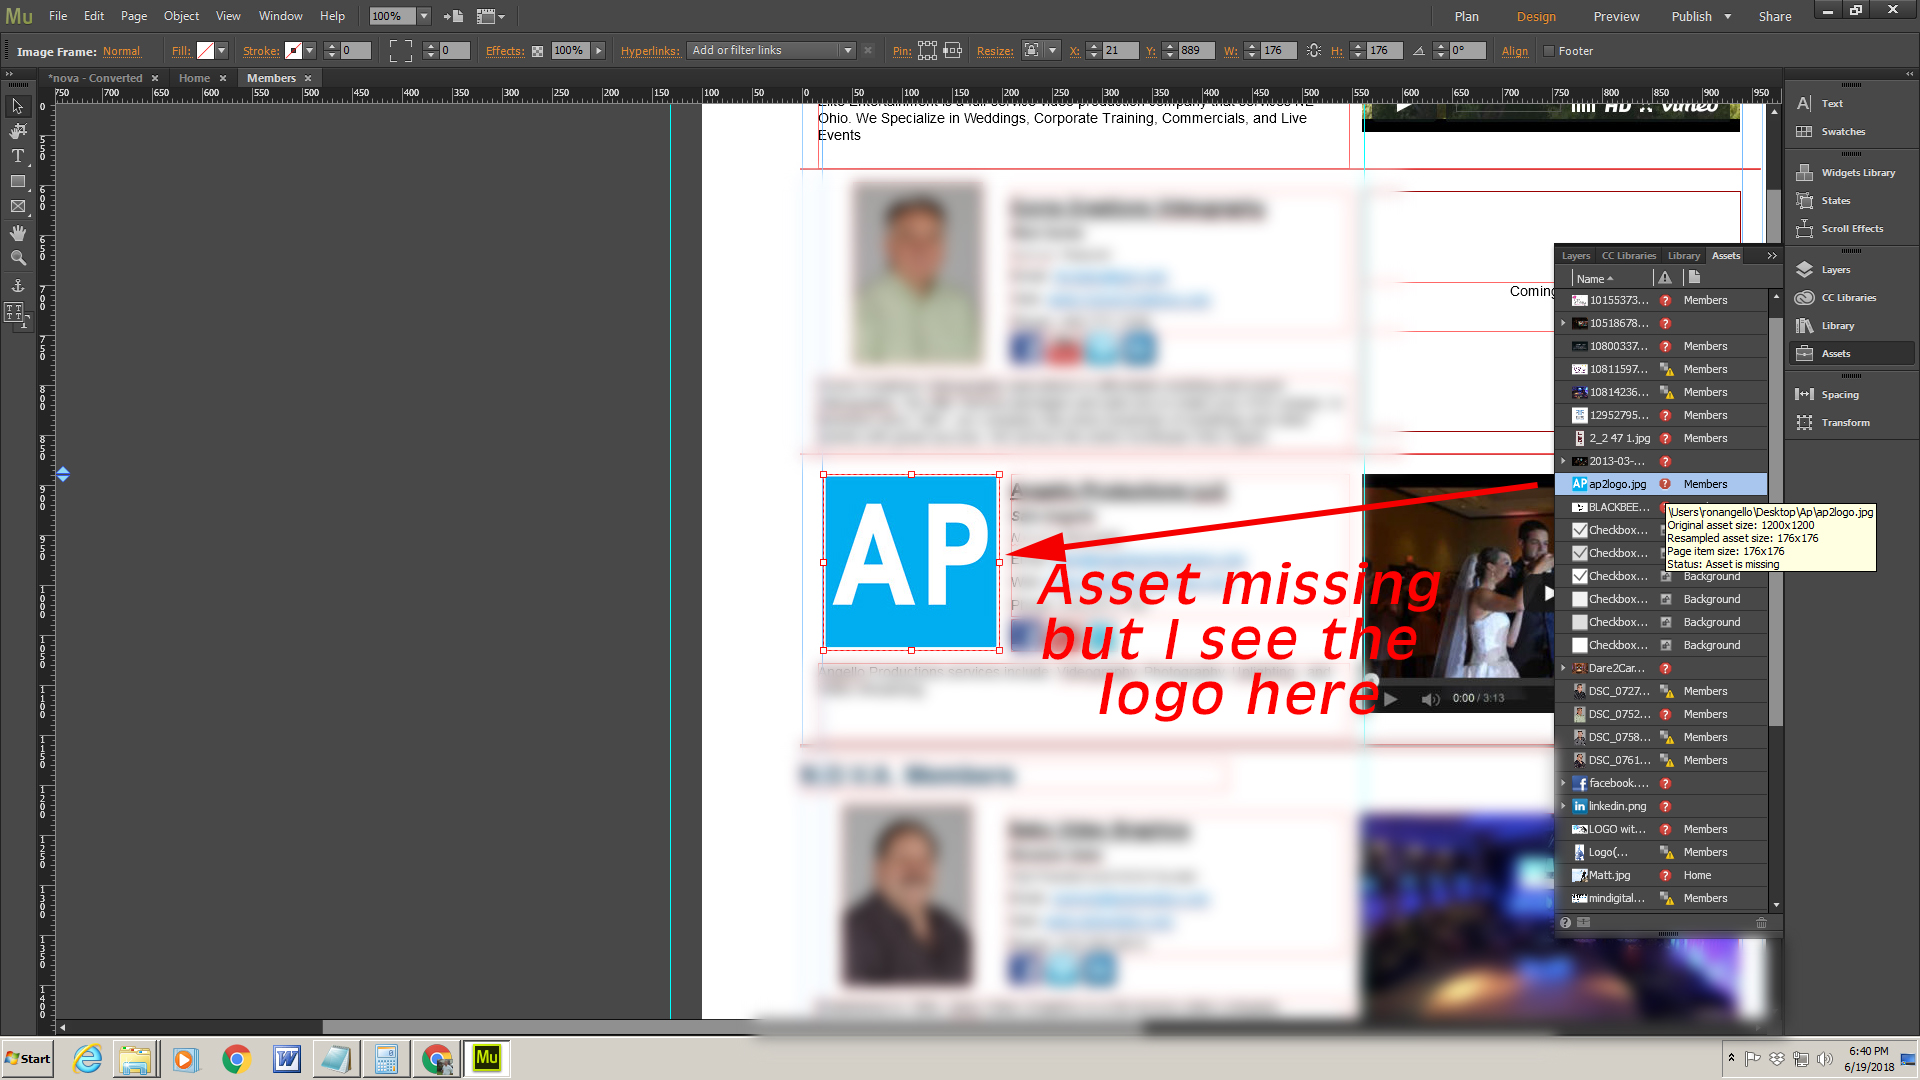Image resolution: width=1920 pixels, height=1080 pixels.
Task: Click the Fill color swatch
Action: (x=205, y=50)
